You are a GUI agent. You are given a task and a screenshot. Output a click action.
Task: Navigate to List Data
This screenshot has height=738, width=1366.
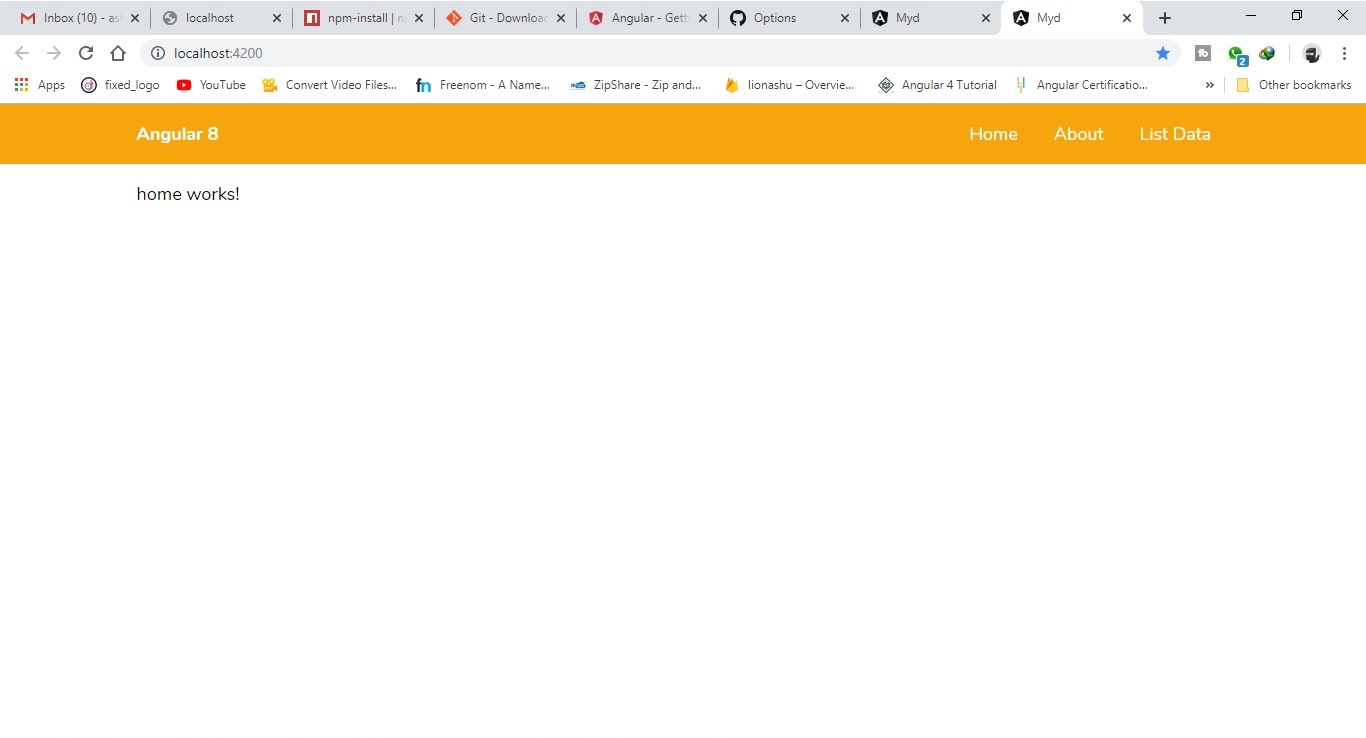coord(1174,133)
